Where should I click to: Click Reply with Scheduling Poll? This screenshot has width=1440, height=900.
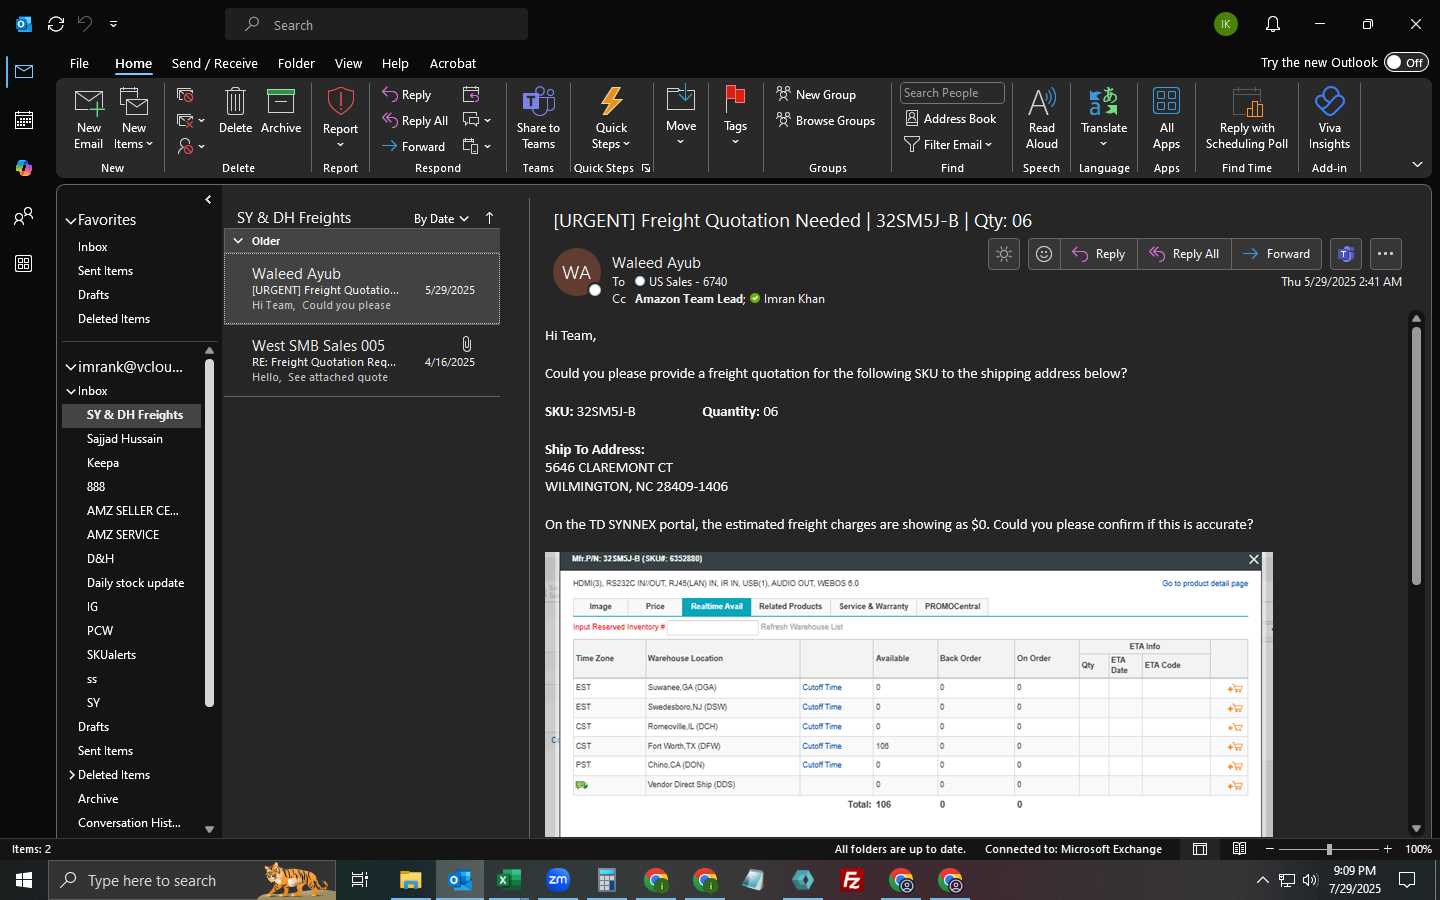click(x=1247, y=118)
